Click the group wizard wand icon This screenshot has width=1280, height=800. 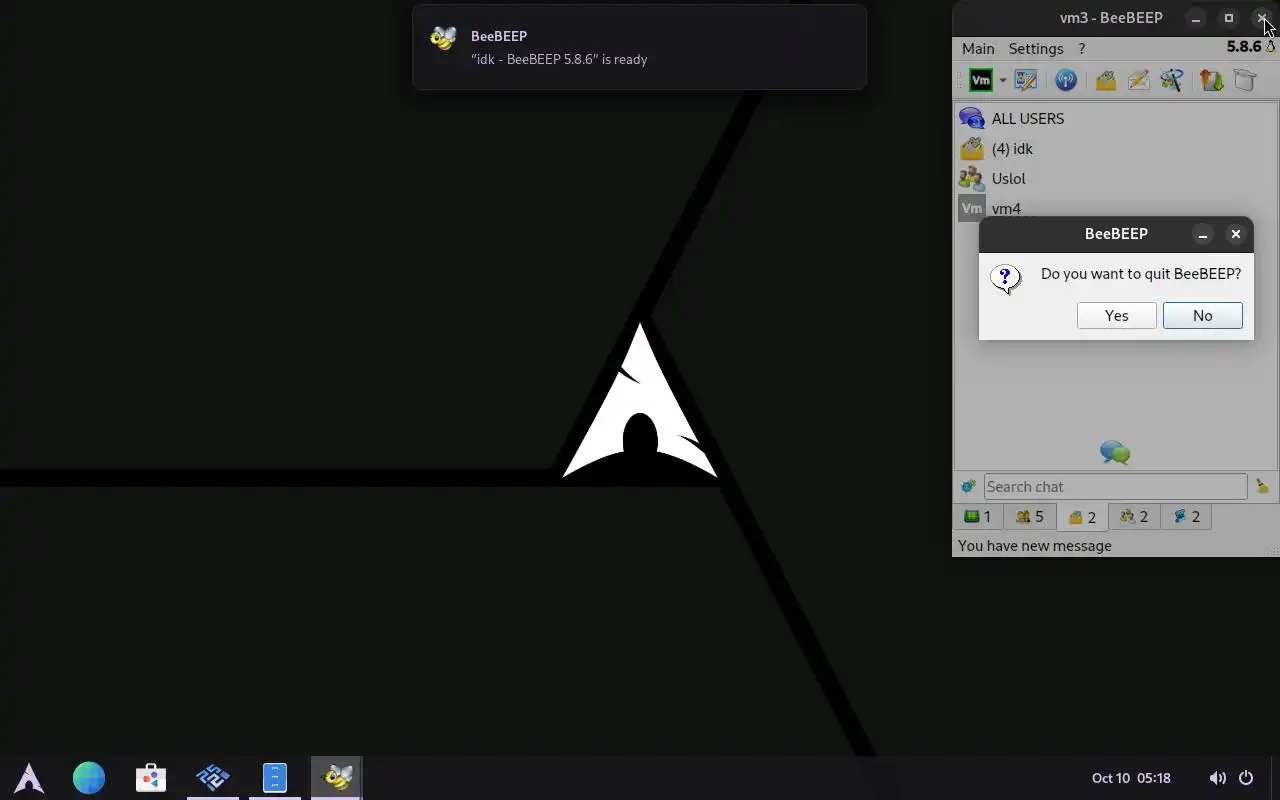1172,81
